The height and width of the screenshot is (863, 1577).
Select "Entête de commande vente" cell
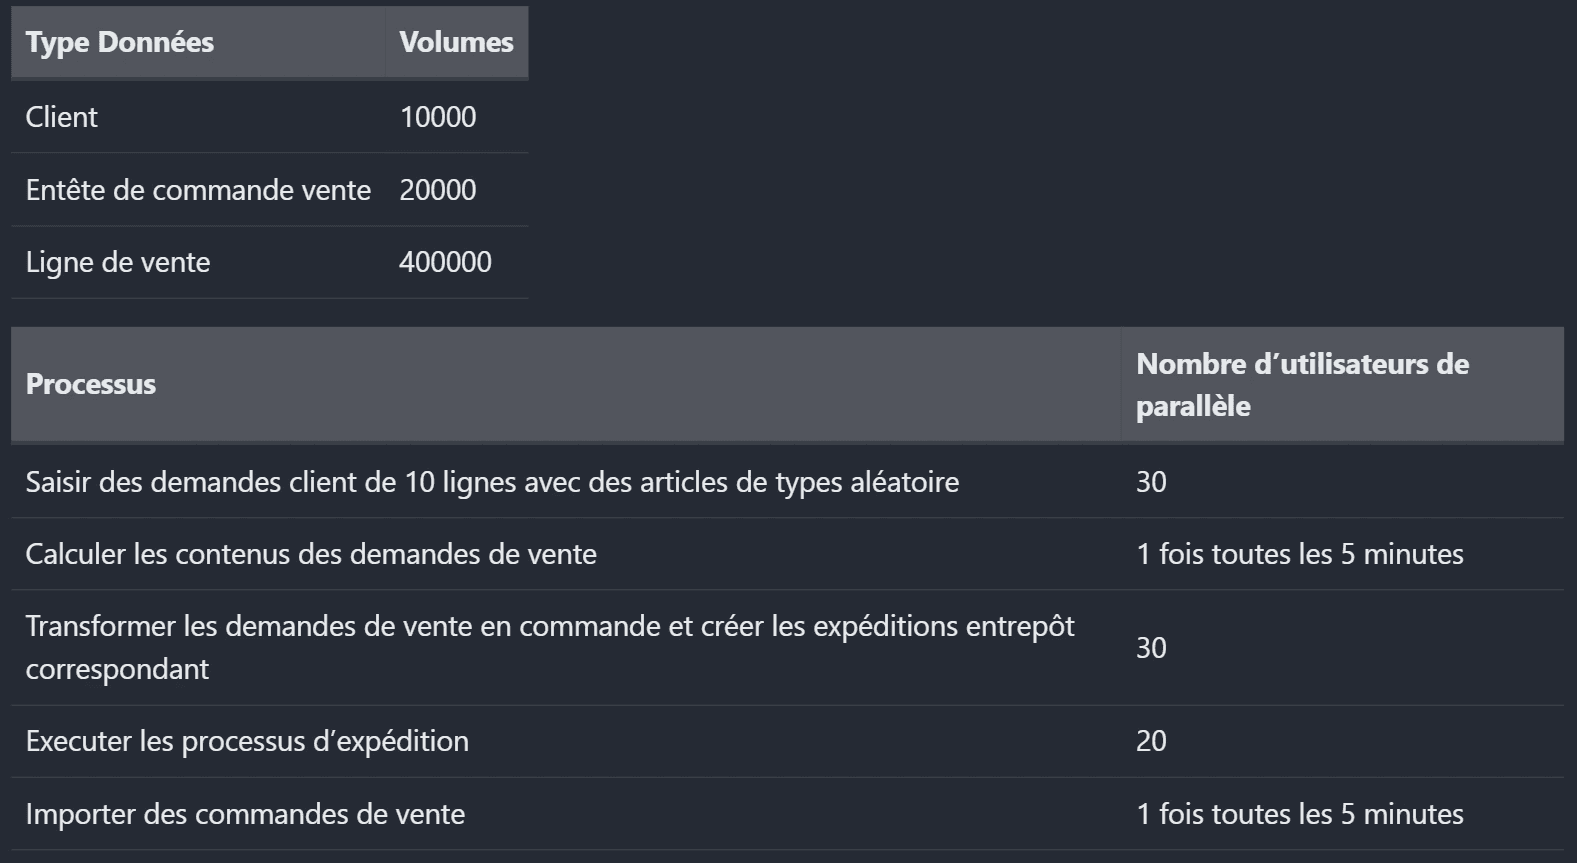[x=198, y=190]
